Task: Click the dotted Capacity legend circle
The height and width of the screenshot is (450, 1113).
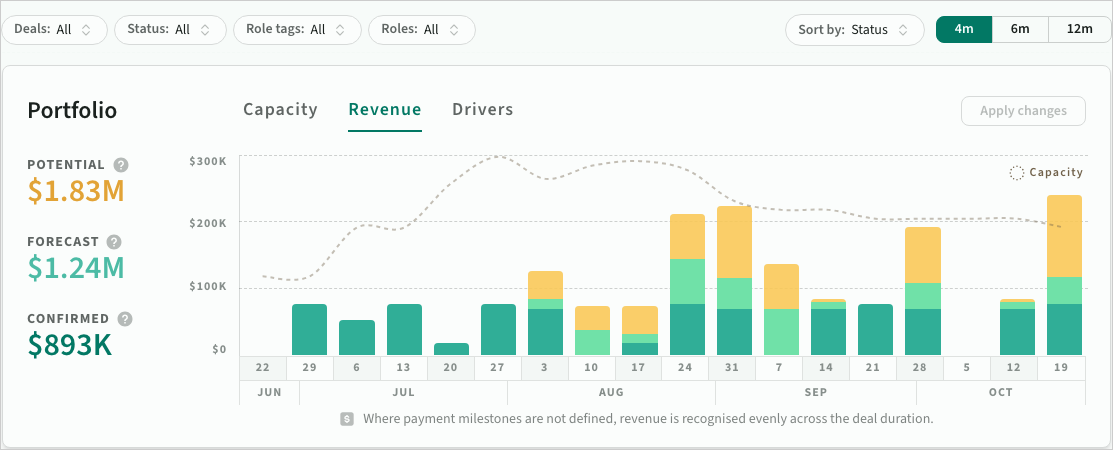Action: coord(1016,172)
